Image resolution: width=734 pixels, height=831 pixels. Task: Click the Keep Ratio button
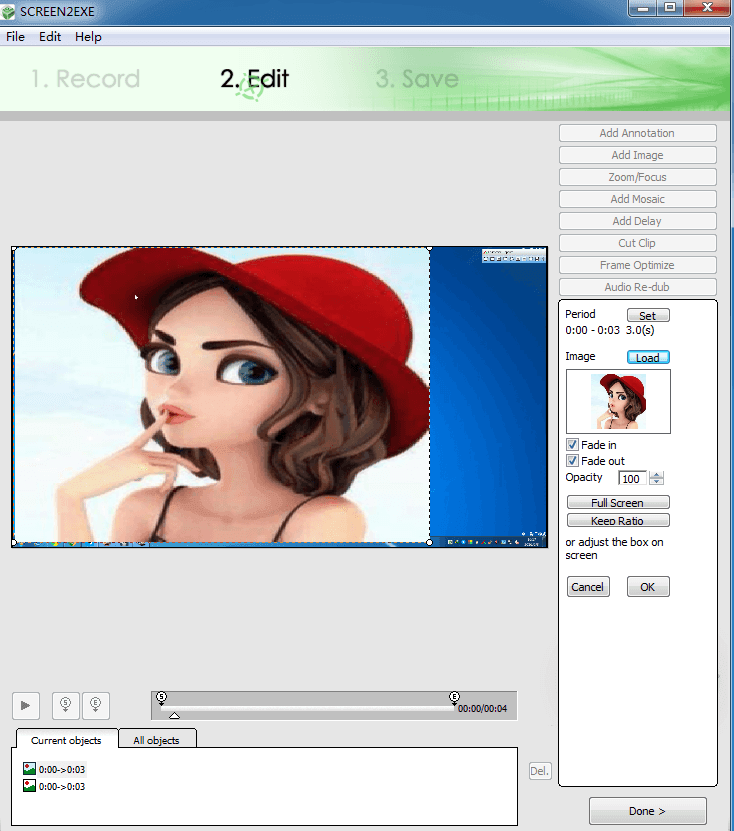click(x=618, y=520)
